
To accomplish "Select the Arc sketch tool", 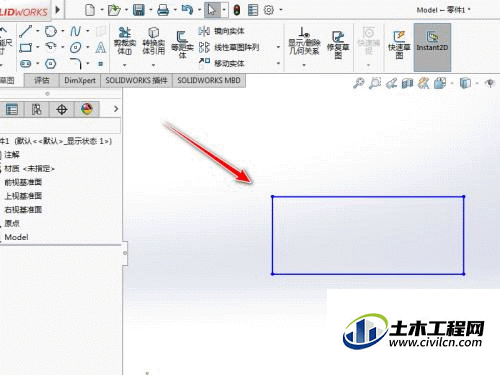I will click(x=51, y=46).
